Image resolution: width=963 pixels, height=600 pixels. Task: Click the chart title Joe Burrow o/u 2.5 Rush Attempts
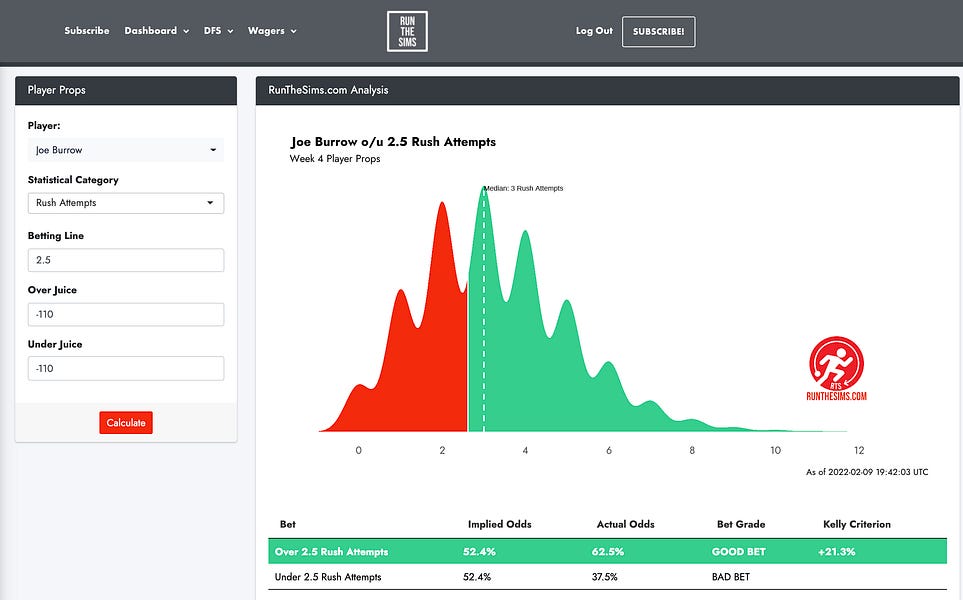[x=393, y=142]
